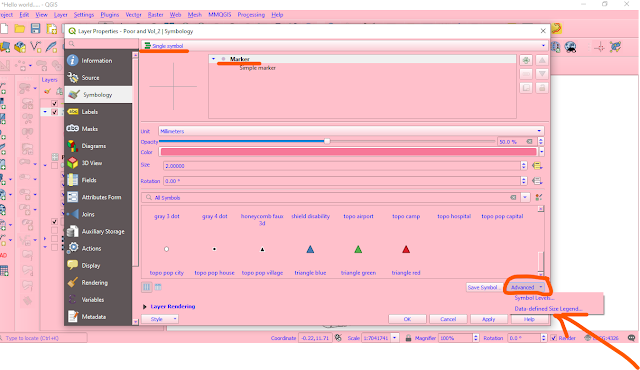Screen dimensions: 640x370
Task: Select the Simple marker tree row
Action: tap(257, 68)
